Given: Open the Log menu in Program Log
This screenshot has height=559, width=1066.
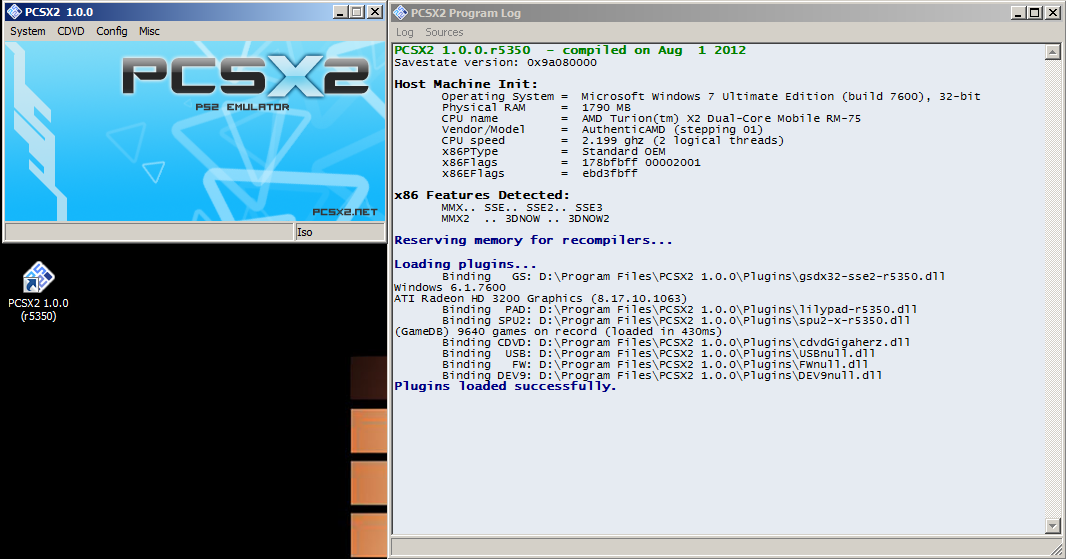Looking at the screenshot, I should 405,32.
